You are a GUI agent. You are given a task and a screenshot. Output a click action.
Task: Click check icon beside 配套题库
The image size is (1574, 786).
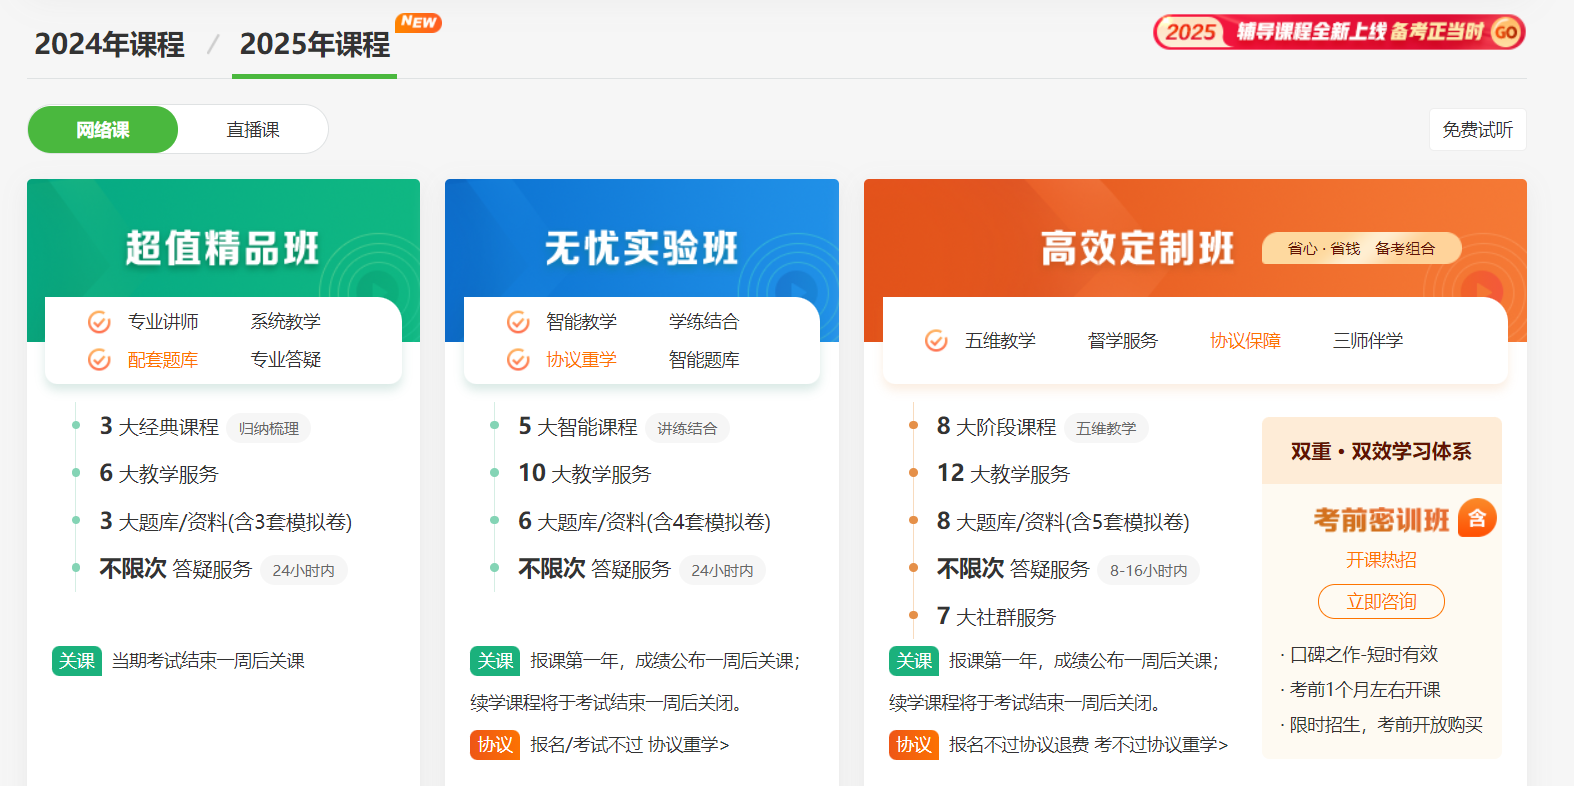(x=99, y=360)
